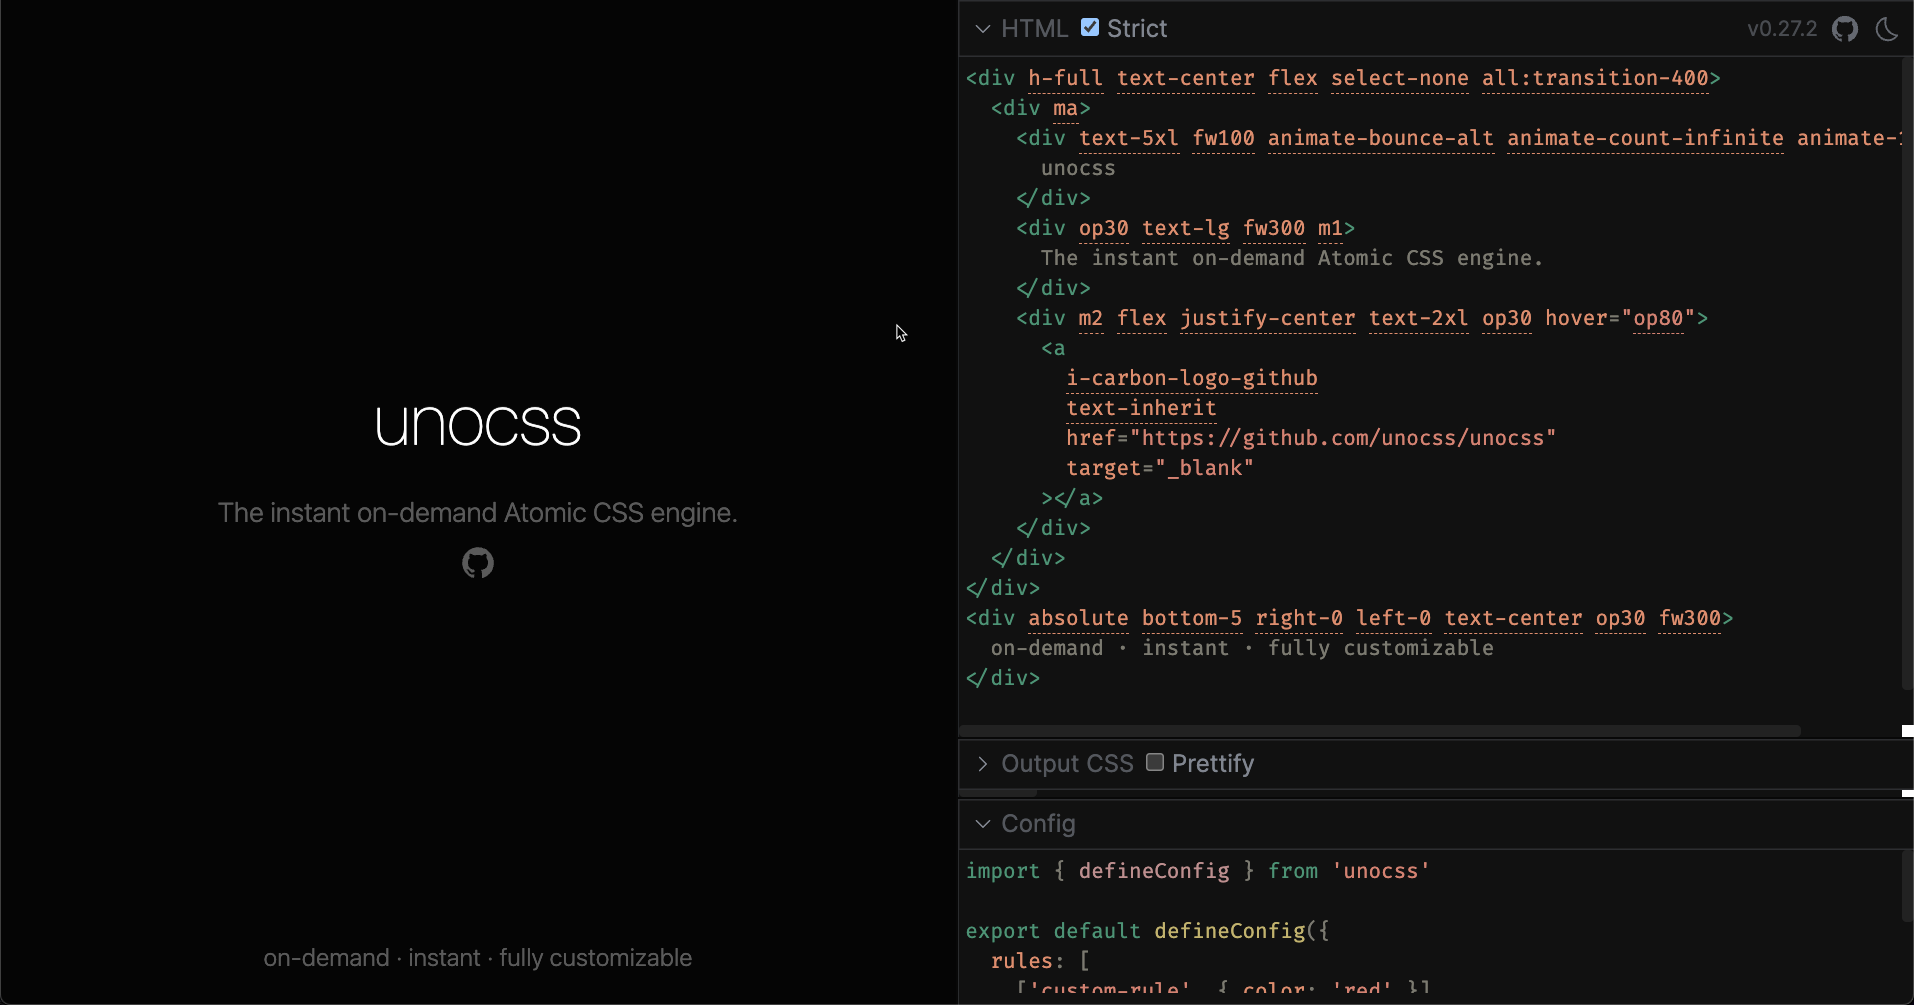The width and height of the screenshot is (1914, 1005).
Task: Click defineConfig in the import line
Action: 1154,871
